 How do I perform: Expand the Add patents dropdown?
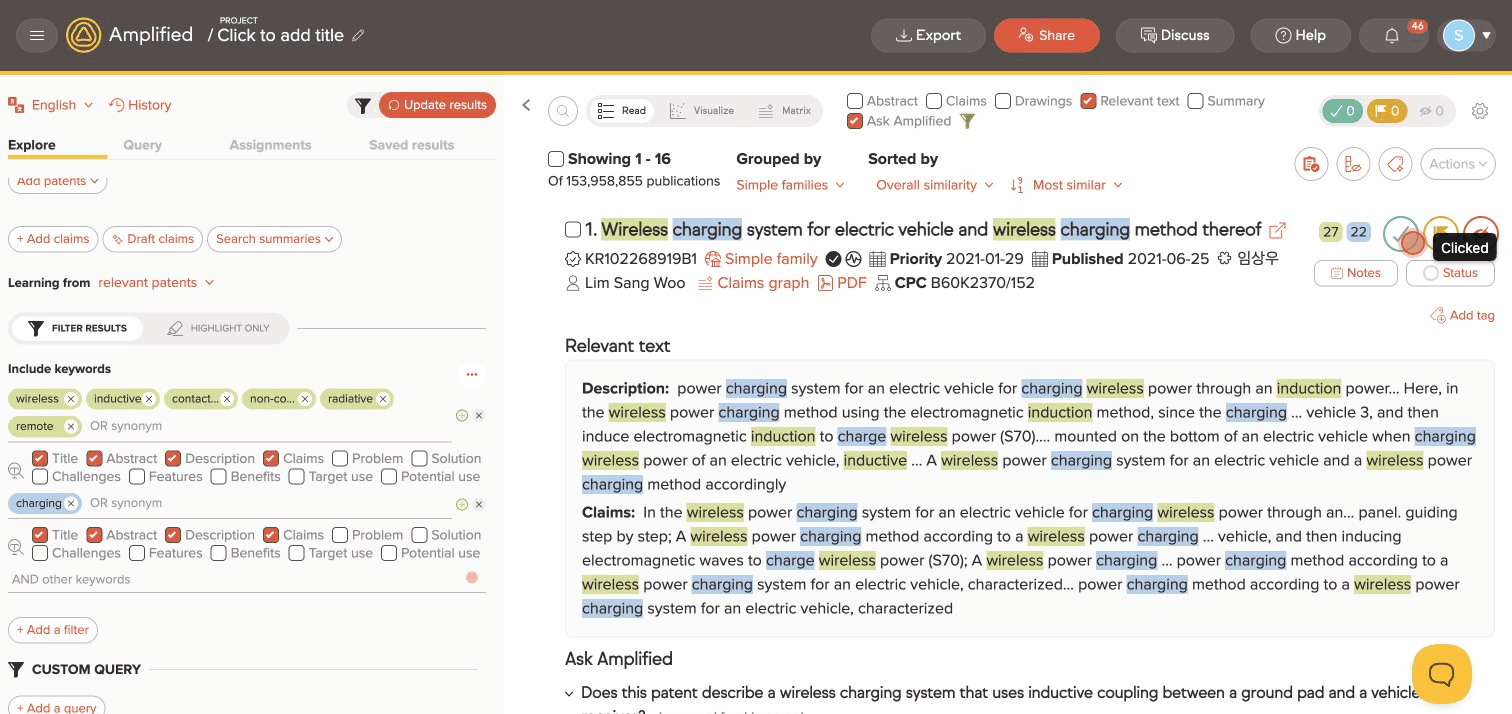pos(58,181)
